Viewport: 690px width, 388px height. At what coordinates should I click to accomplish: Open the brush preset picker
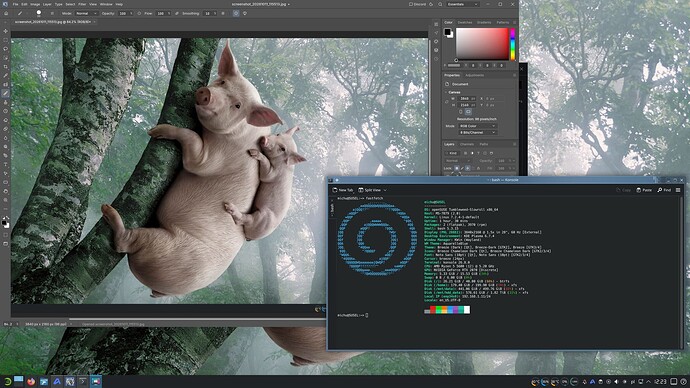point(39,13)
